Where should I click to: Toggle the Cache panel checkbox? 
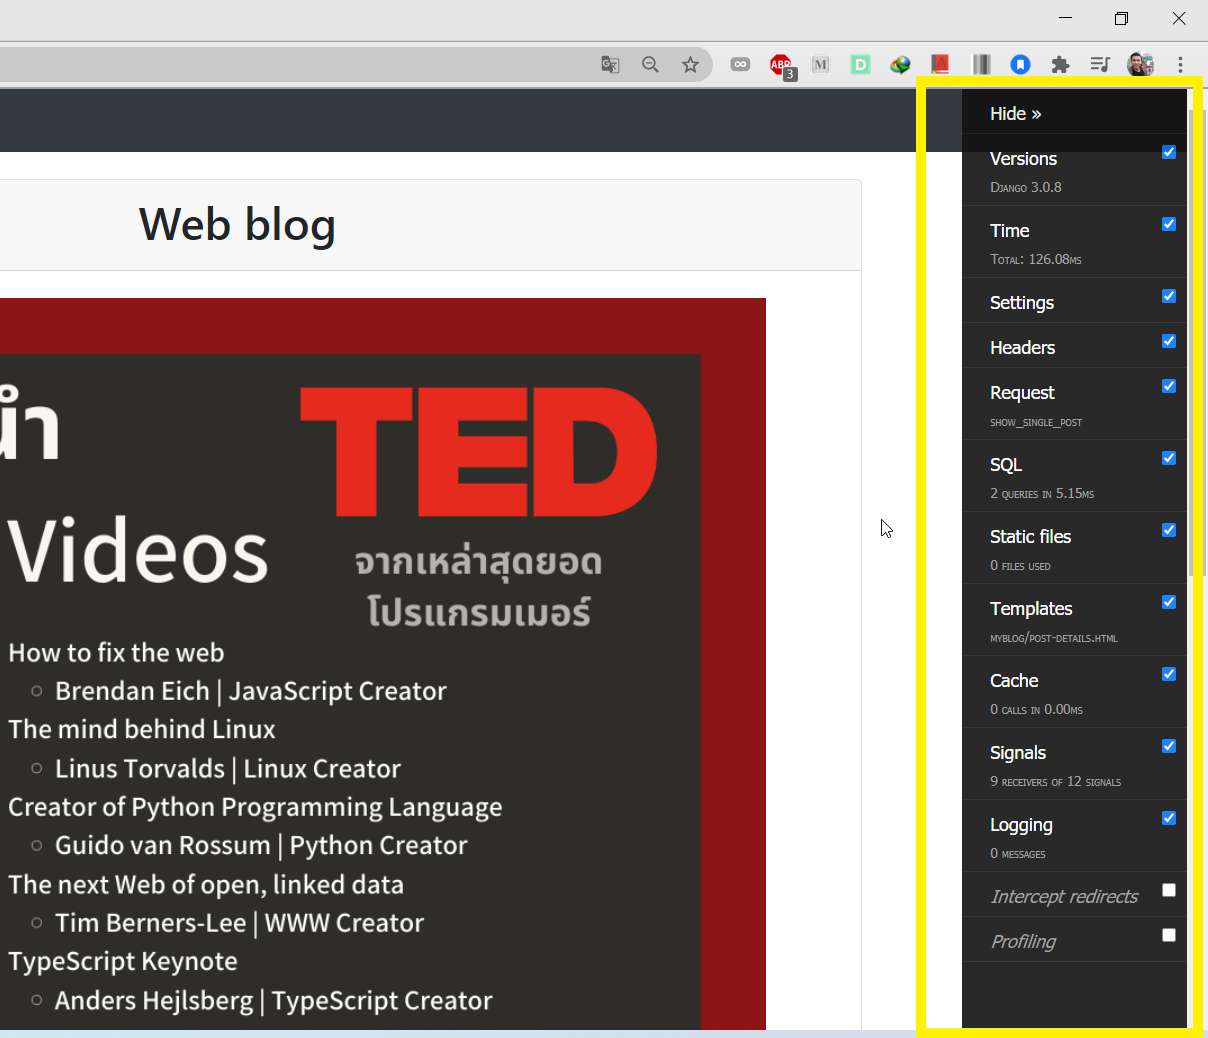coord(1169,674)
